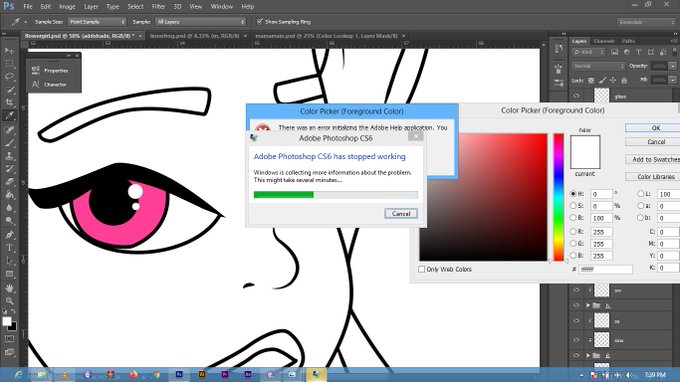Click the rainbow hue slider strip
Screen dimensions: 680x382
pyautogui.click(x=558, y=197)
